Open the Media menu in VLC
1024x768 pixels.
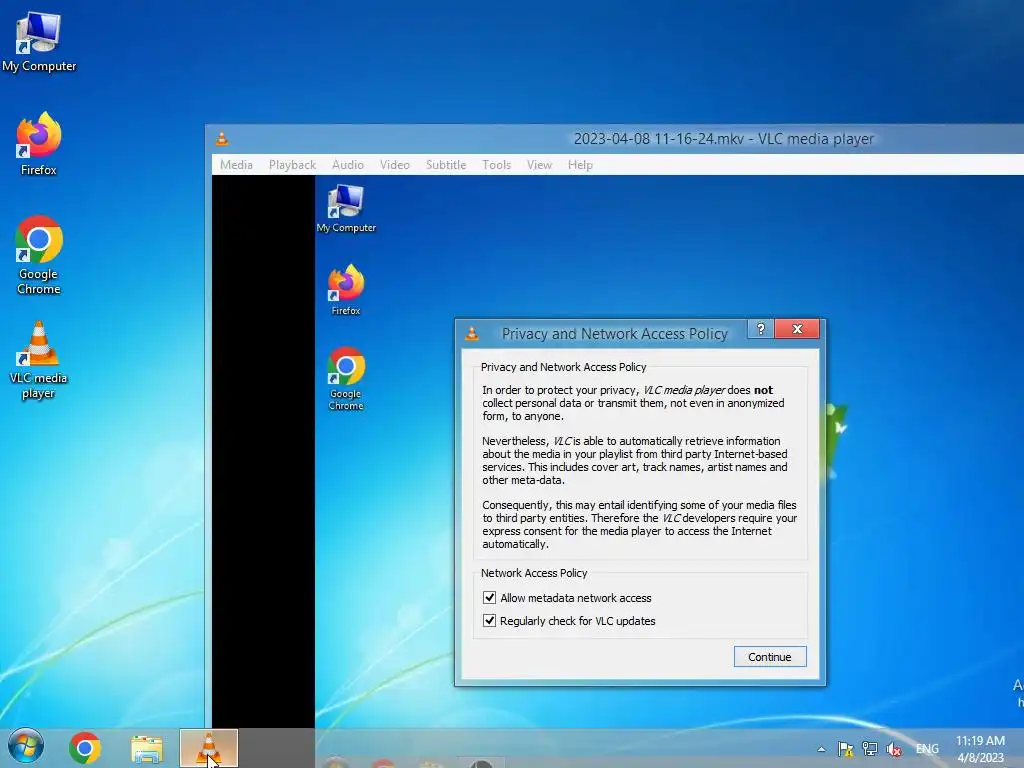[236, 165]
